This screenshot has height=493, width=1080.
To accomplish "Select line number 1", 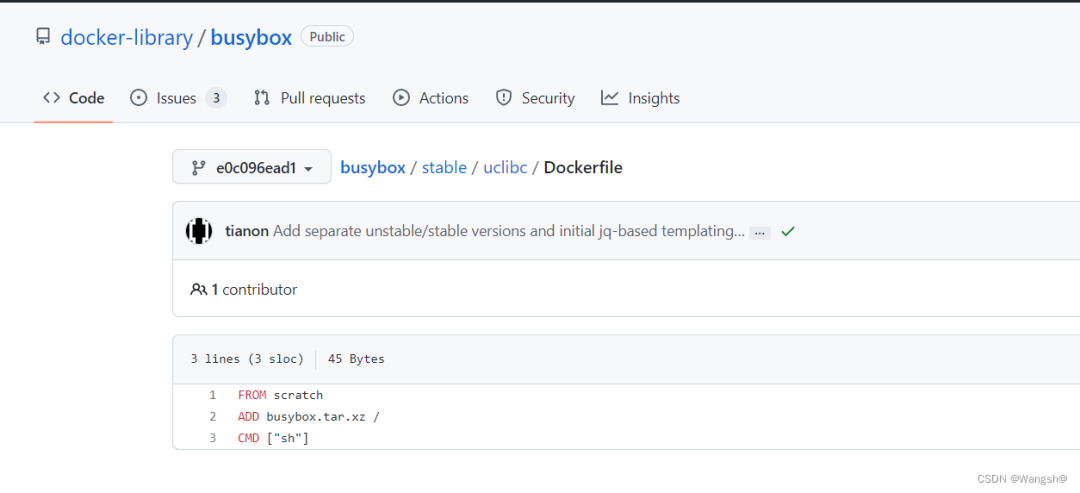I will (x=213, y=395).
